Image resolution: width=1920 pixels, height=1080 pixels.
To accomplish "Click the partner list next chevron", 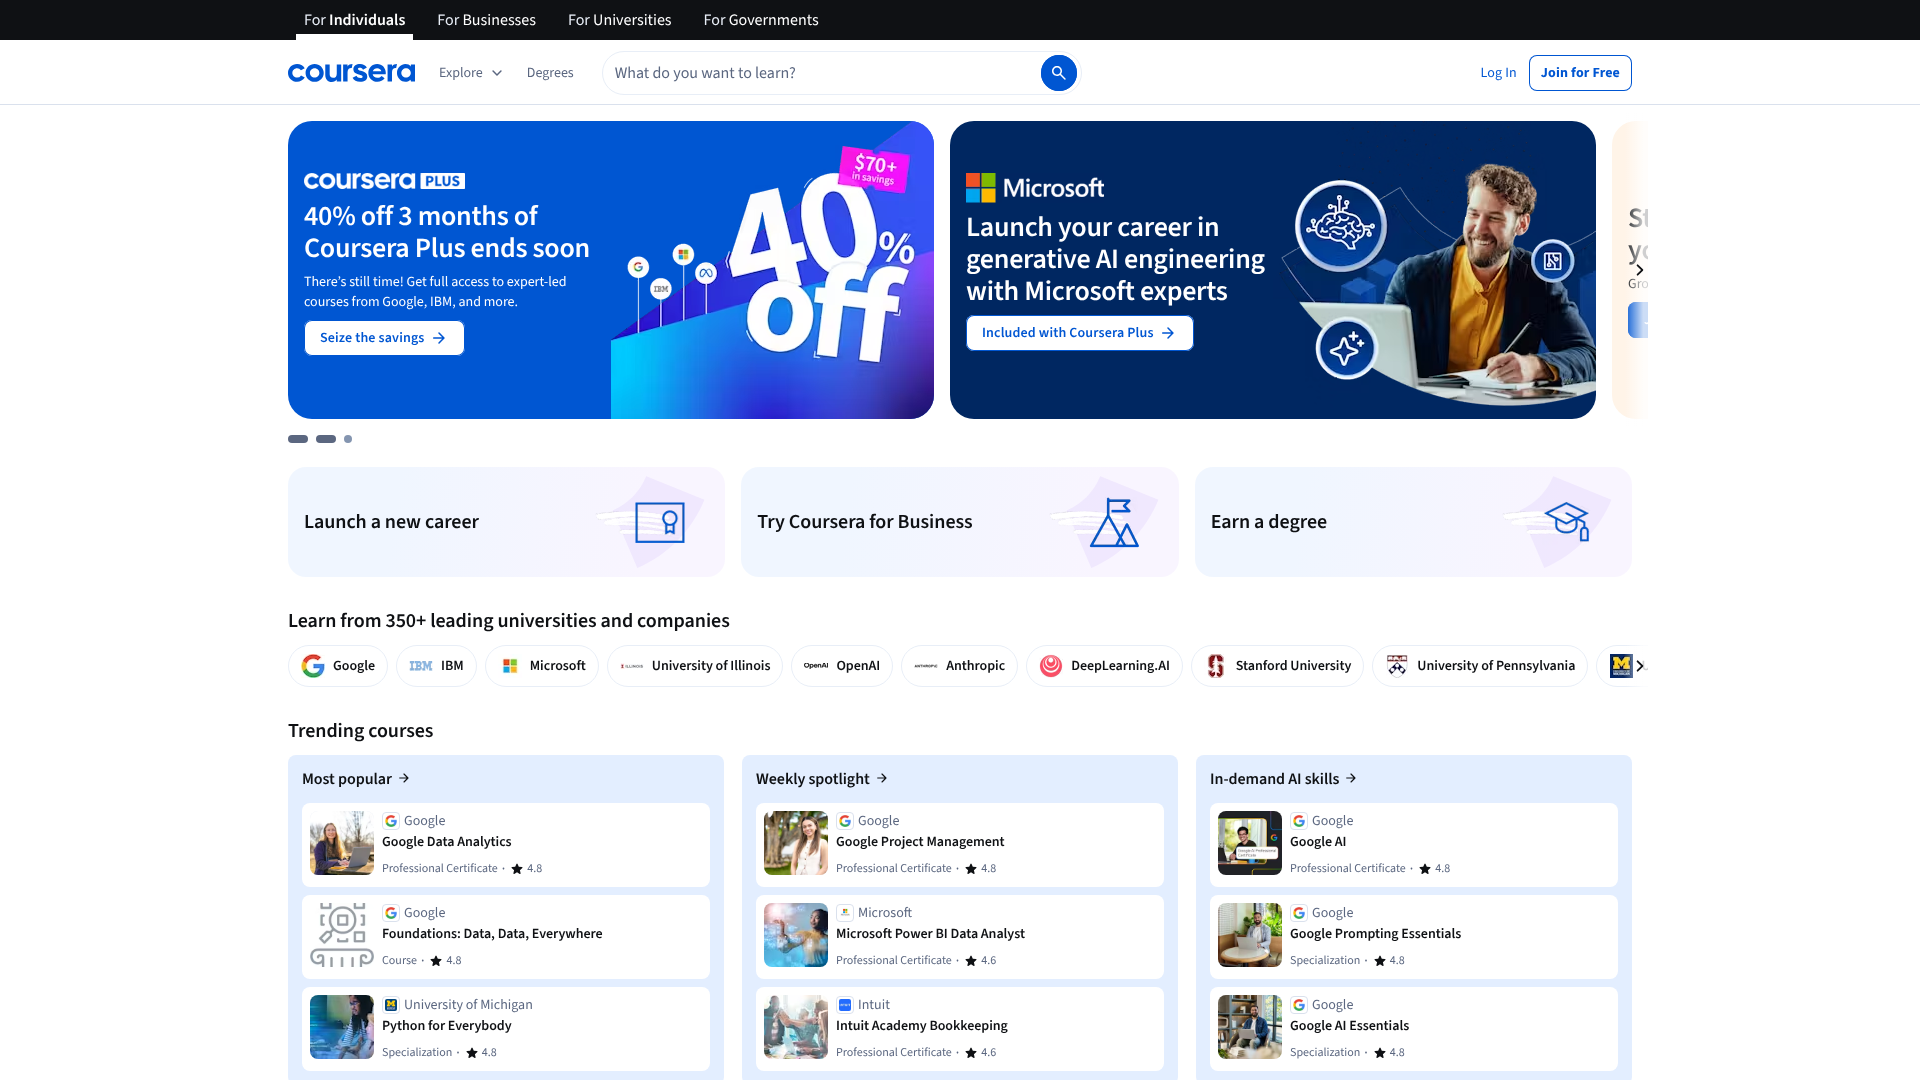I will tap(1640, 665).
